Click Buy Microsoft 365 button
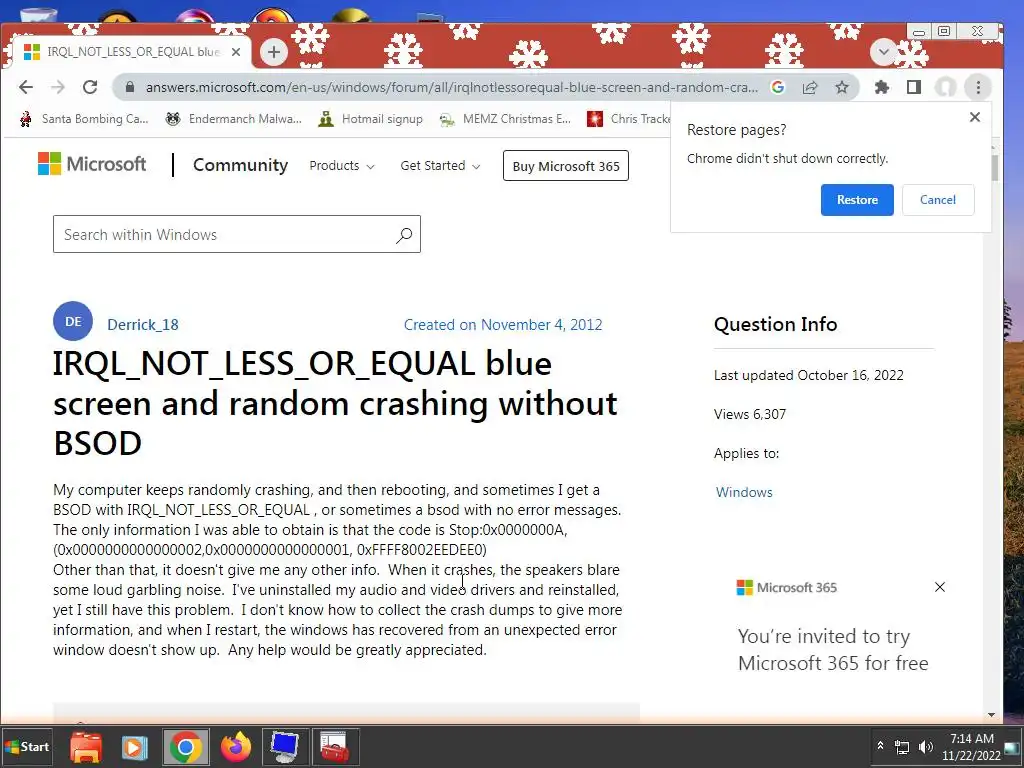This screenshot has height=768, width=1024. coord(566,166)
